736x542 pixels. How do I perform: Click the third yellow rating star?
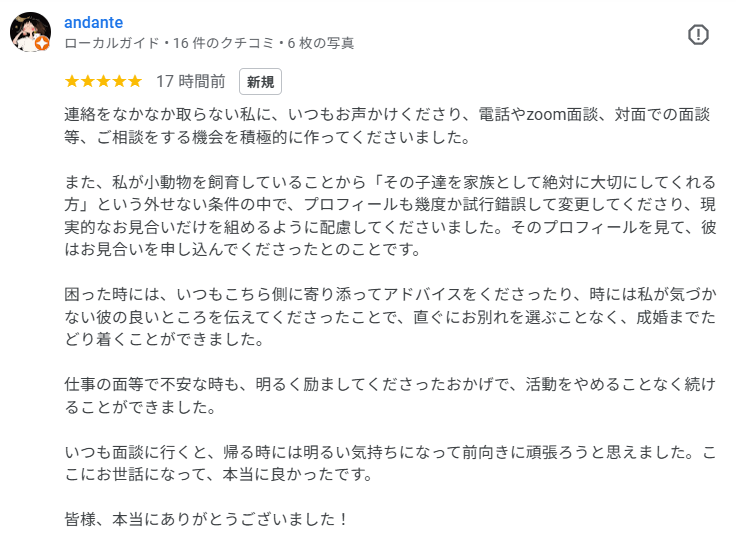coord(103,81)
